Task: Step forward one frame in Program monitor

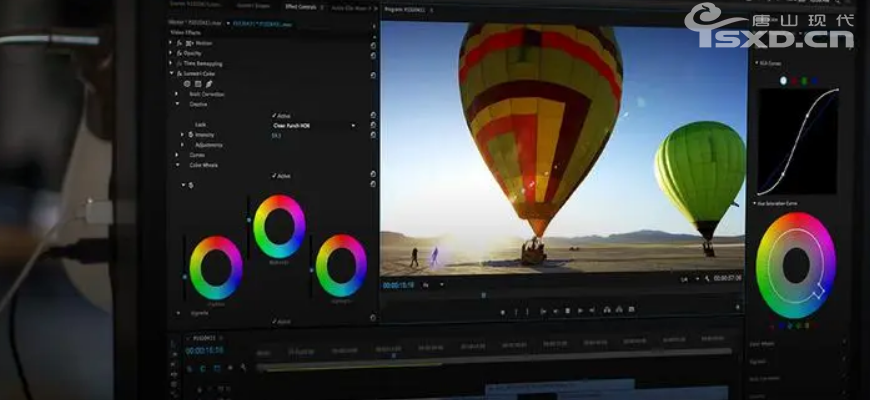Action: click(580, 311)
